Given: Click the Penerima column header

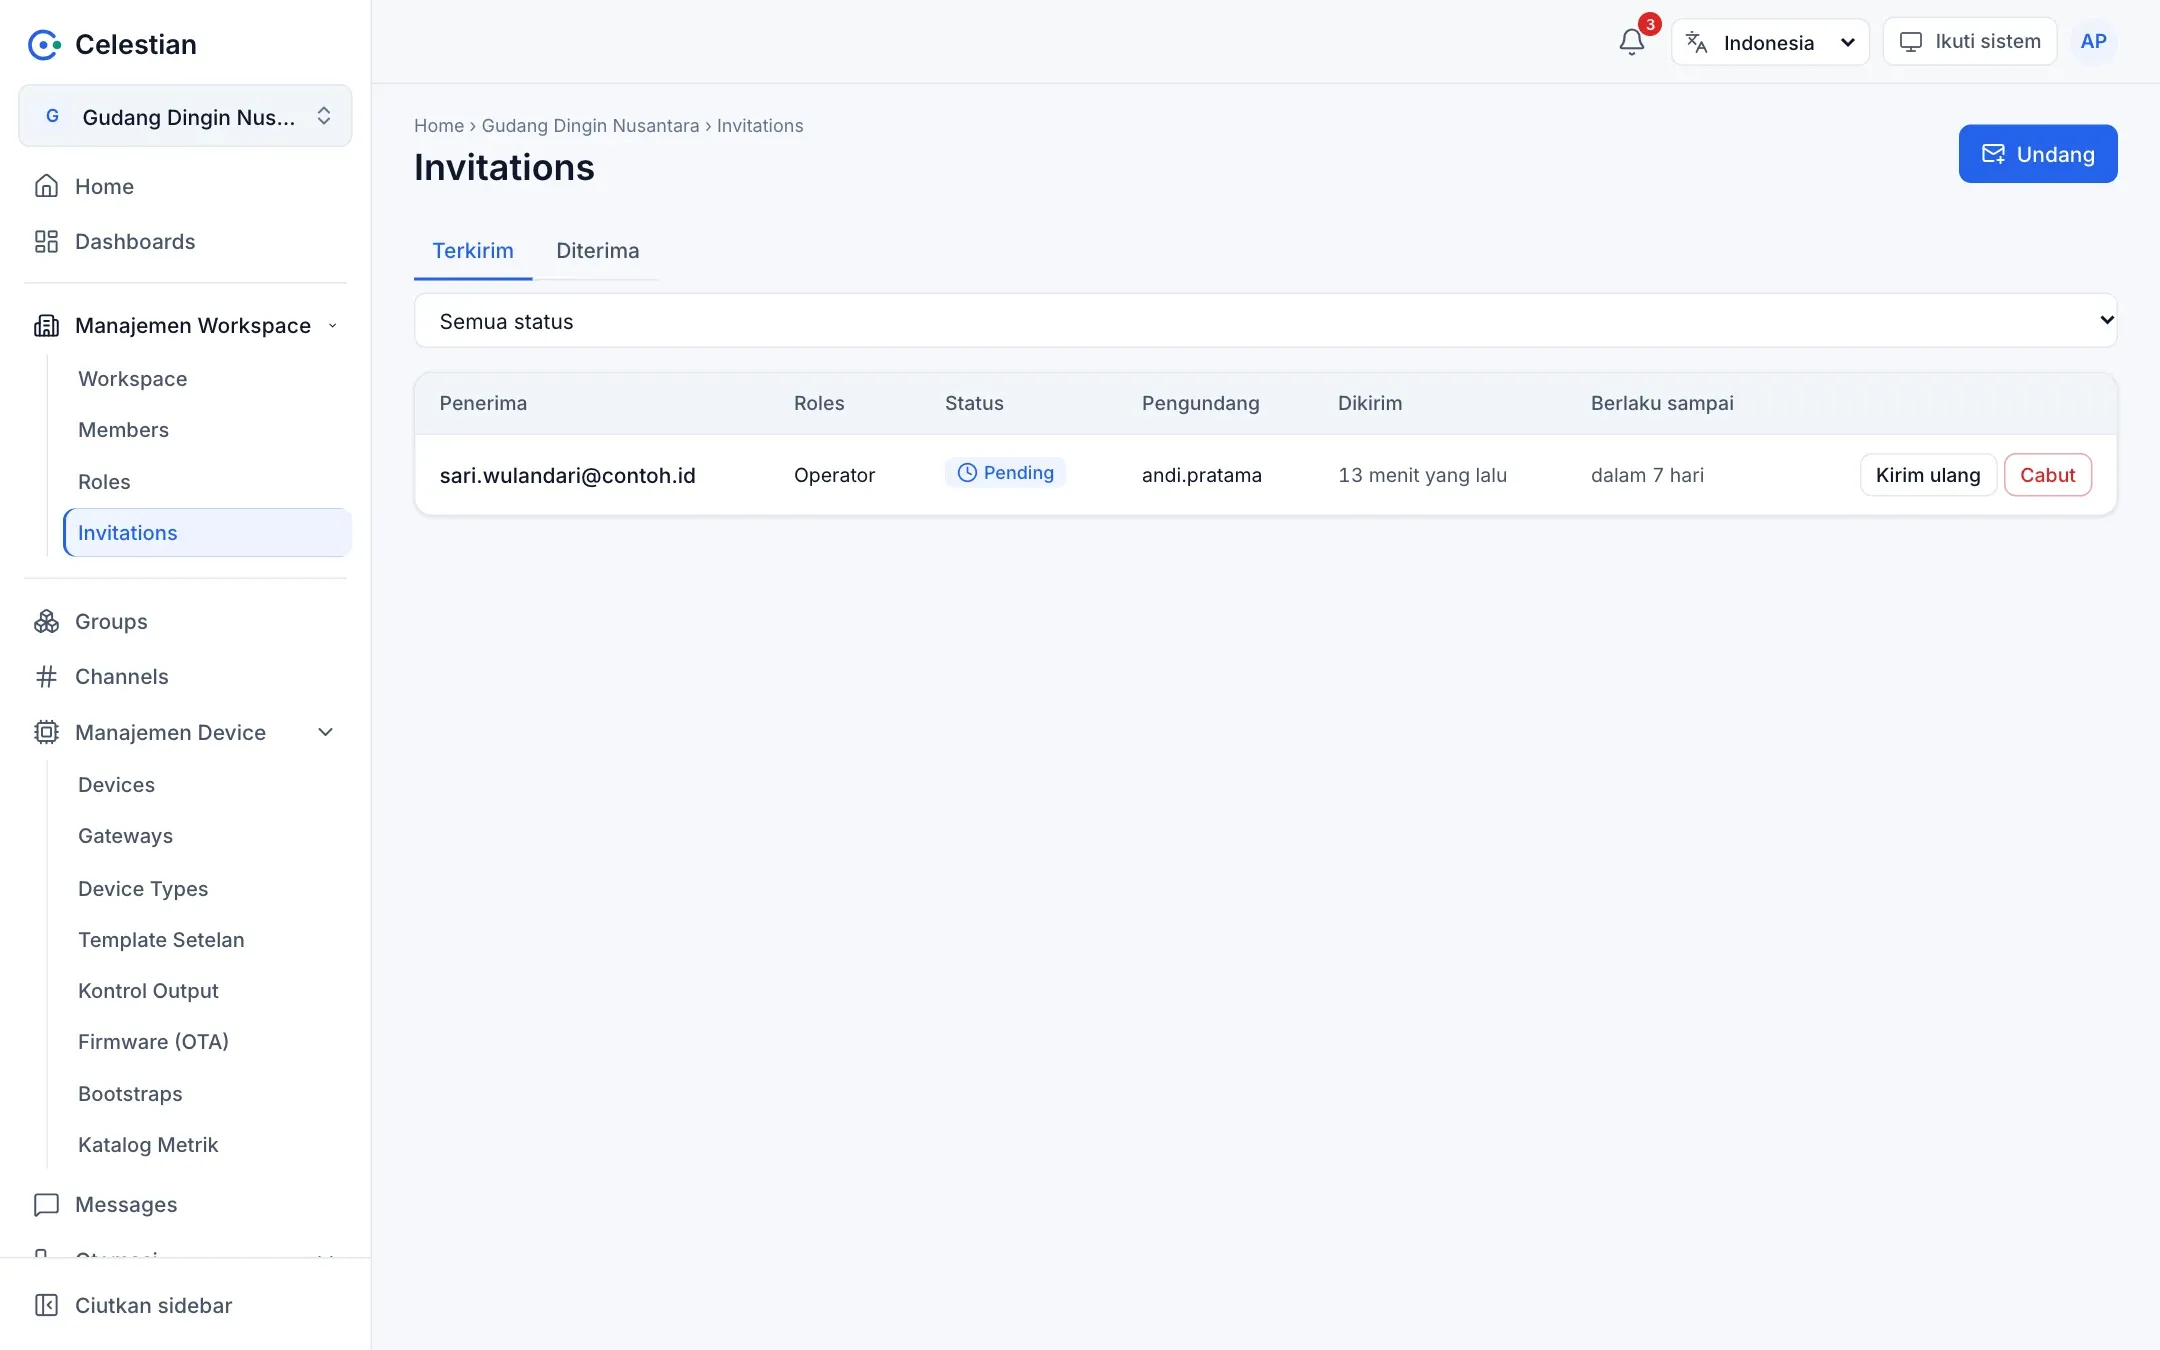Looking at the screenshot, I should click(x=483, y=403).
